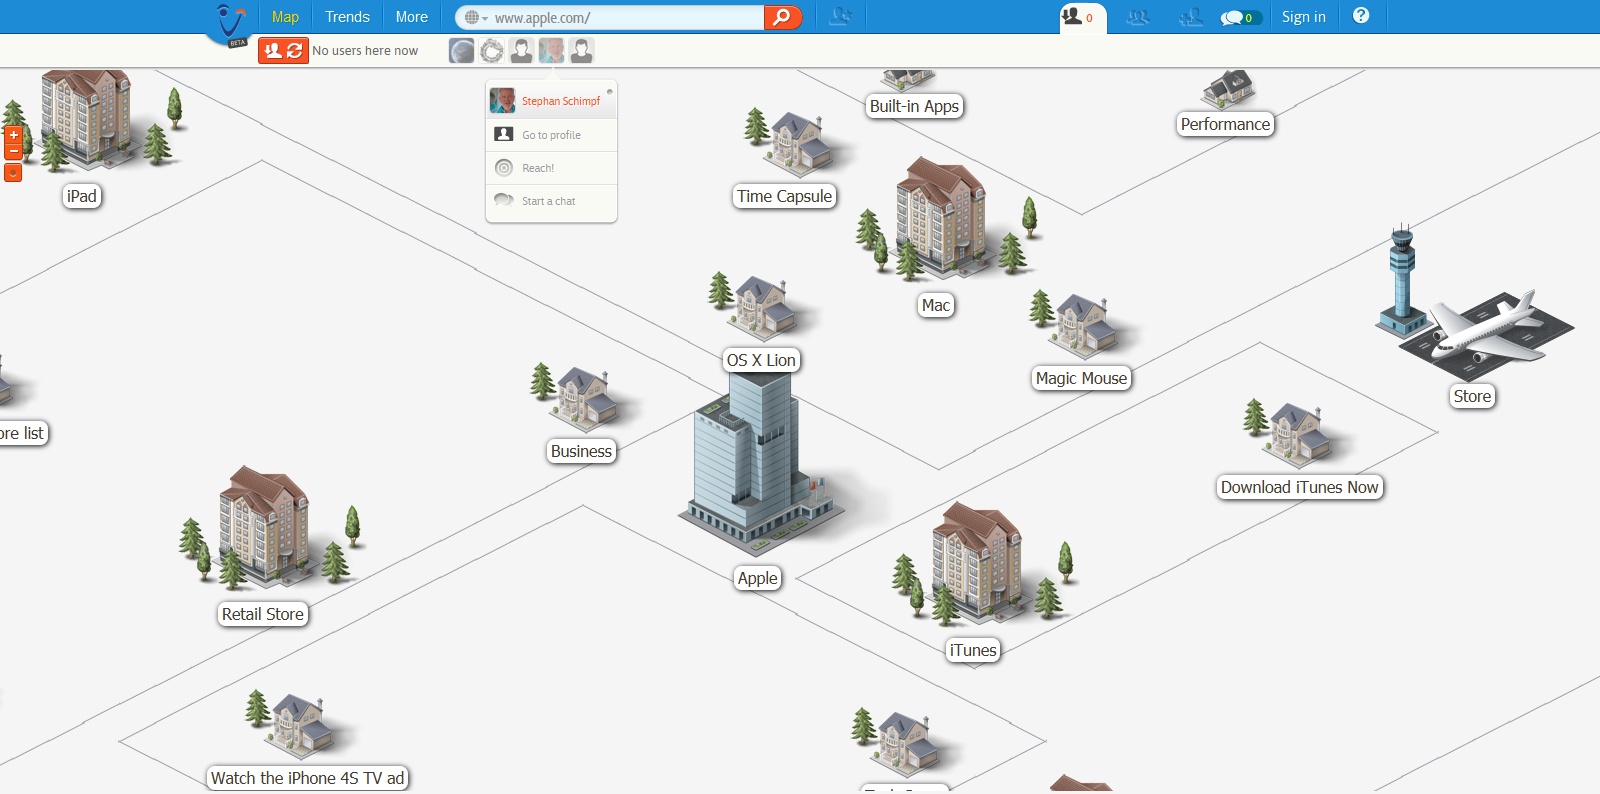Open Watch the iPhone 4S TV ad label
This screenshot has height=794, width=1600.
[x=308, y=778]
